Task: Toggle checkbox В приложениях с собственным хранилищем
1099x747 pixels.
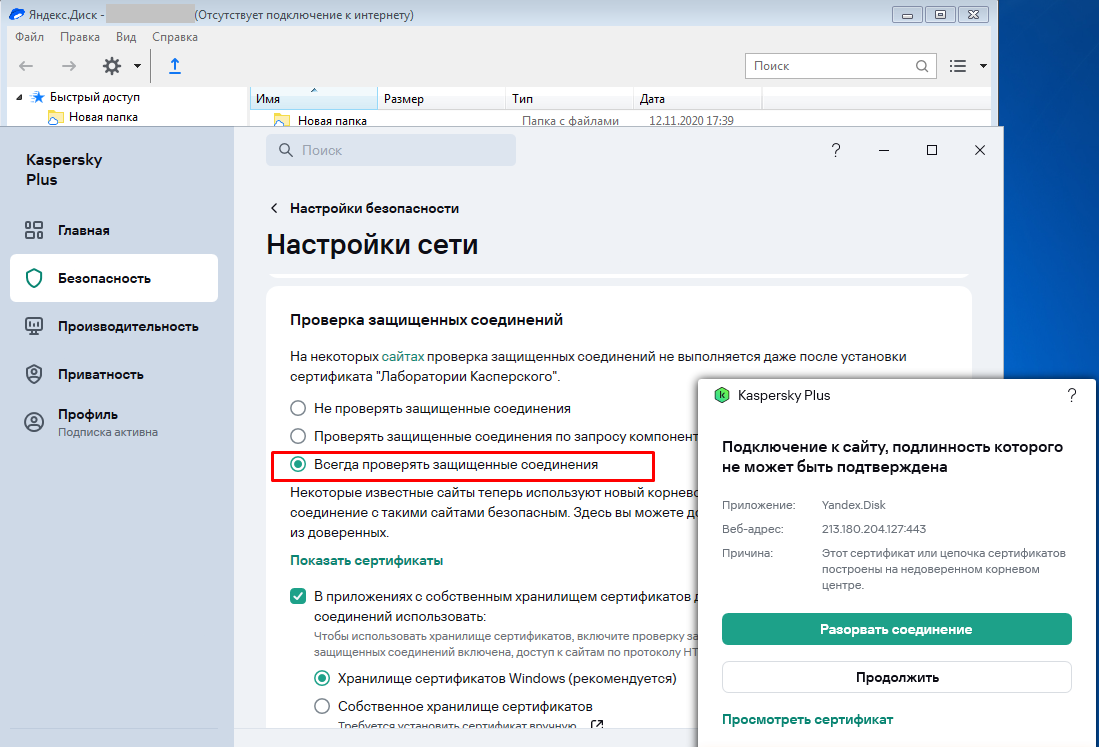Action: [x=298, y=596]
